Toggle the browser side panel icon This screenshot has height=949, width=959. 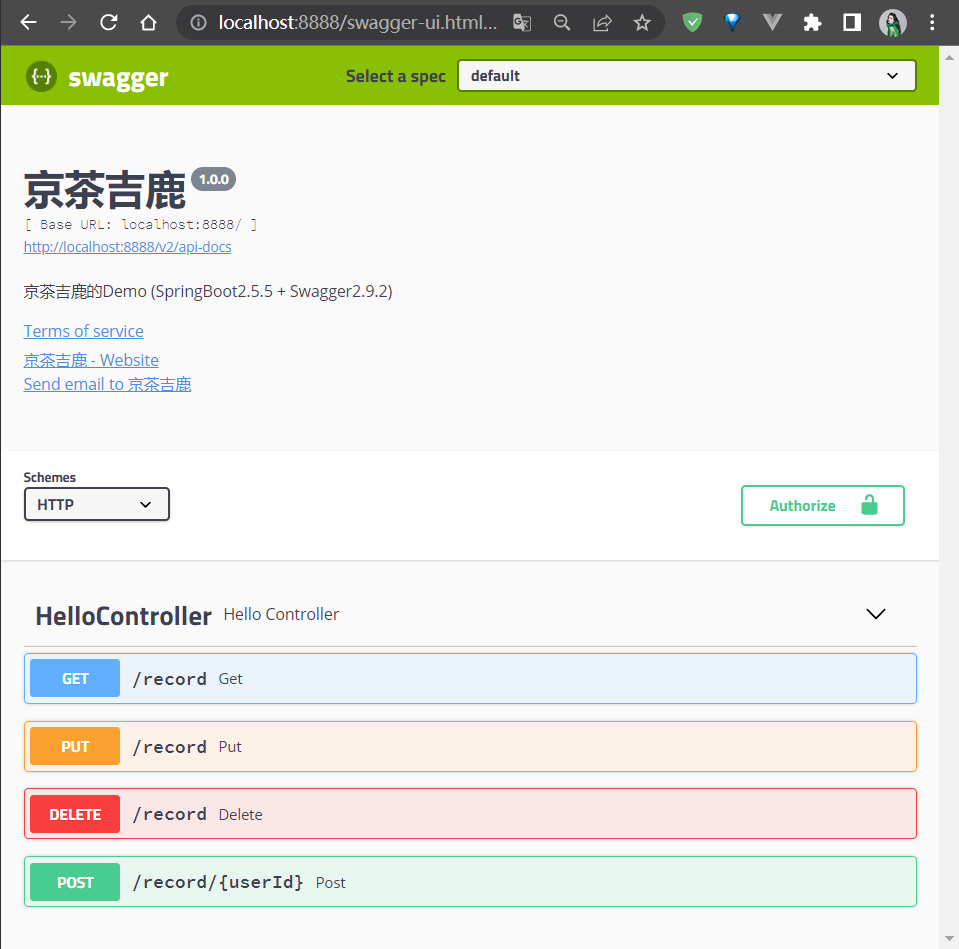click(x=852, y=23)
